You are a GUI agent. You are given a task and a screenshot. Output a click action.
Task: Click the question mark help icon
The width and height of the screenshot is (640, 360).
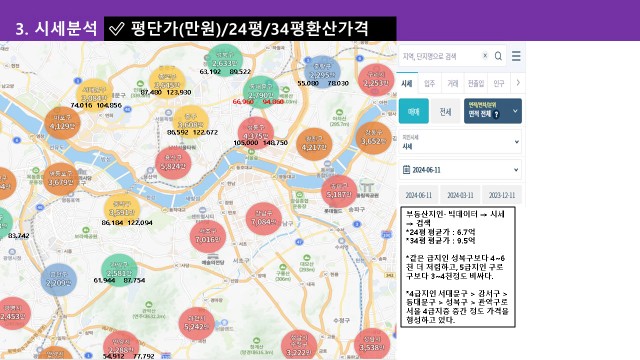click(496, 115)
